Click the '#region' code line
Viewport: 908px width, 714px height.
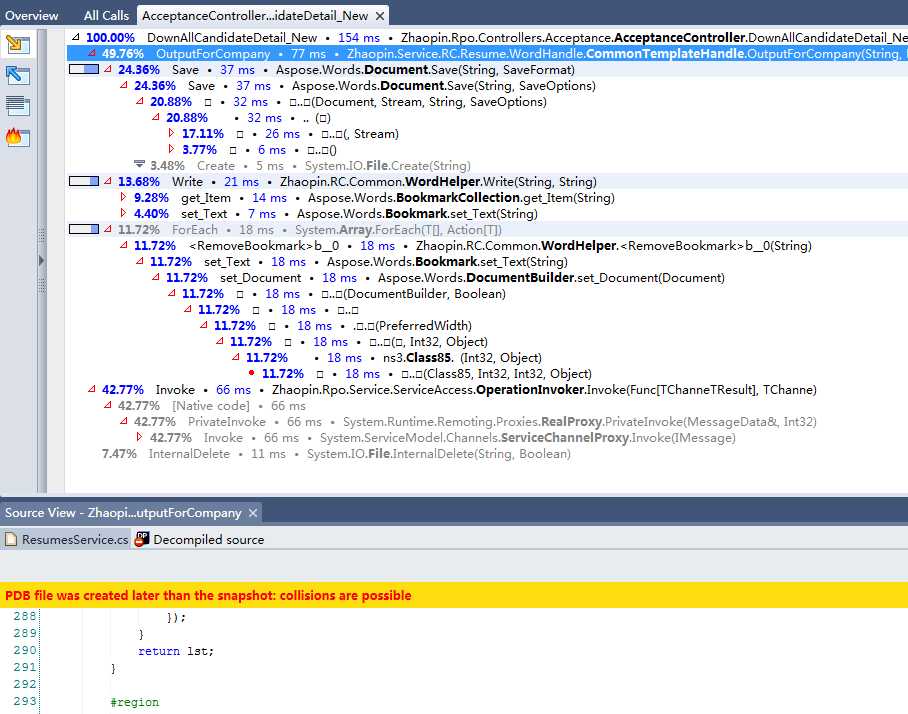134,702
